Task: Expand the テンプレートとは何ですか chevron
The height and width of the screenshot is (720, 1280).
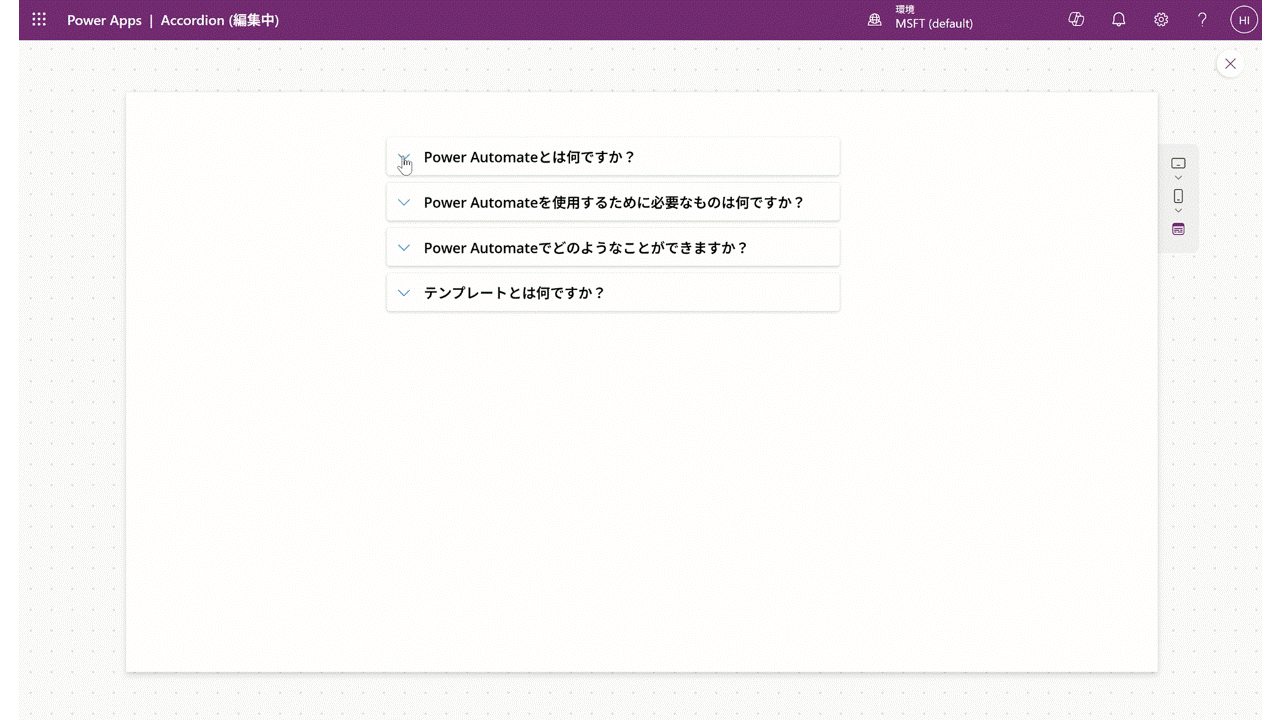Action: click(x=404, y=293)
